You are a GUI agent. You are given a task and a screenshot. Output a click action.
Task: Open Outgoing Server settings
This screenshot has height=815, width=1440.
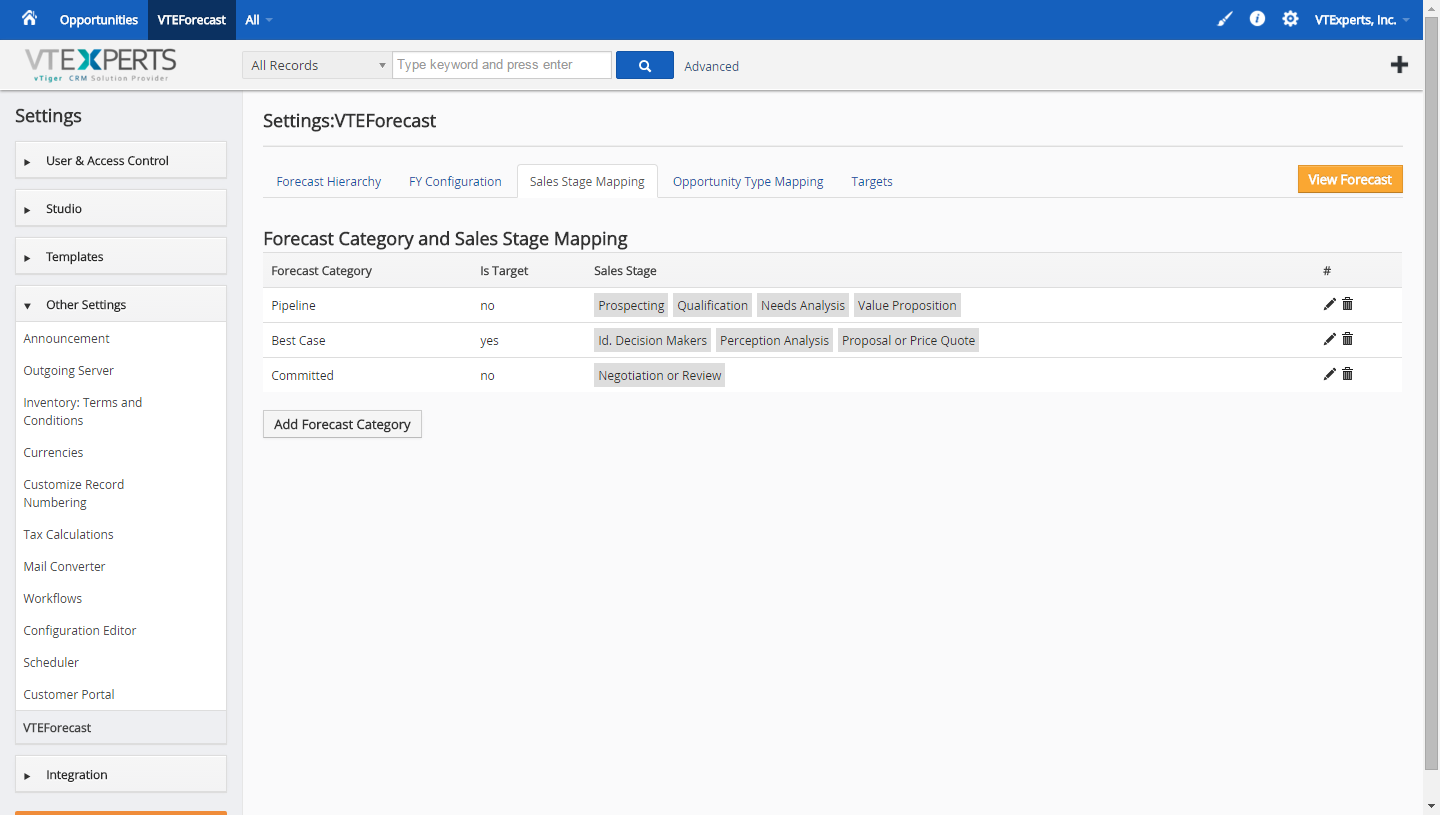click(x=69, y=370)
